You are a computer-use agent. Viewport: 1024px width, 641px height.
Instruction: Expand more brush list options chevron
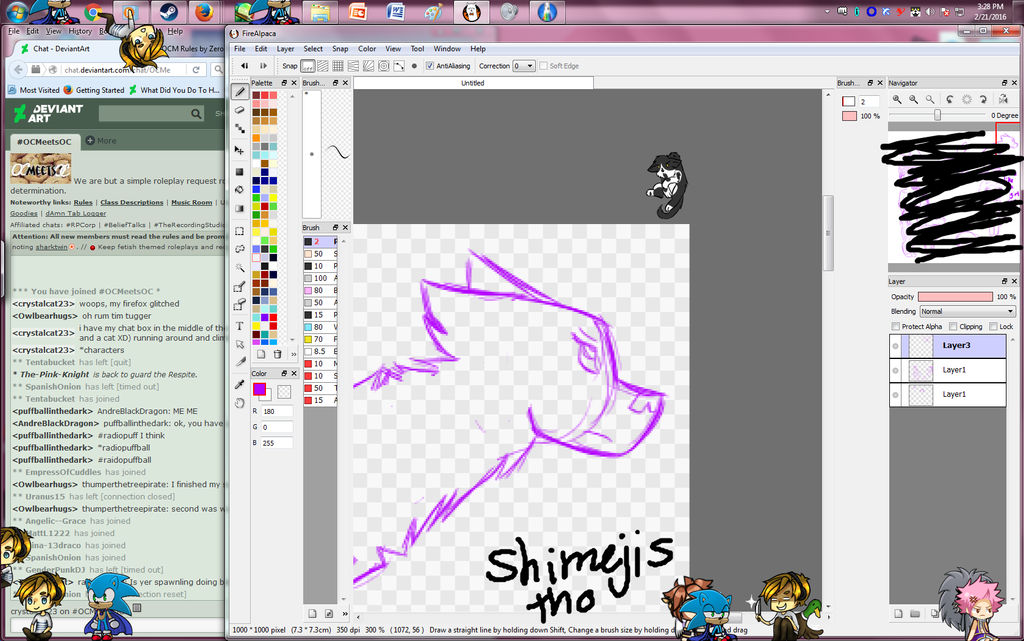[x=344, y=614]
